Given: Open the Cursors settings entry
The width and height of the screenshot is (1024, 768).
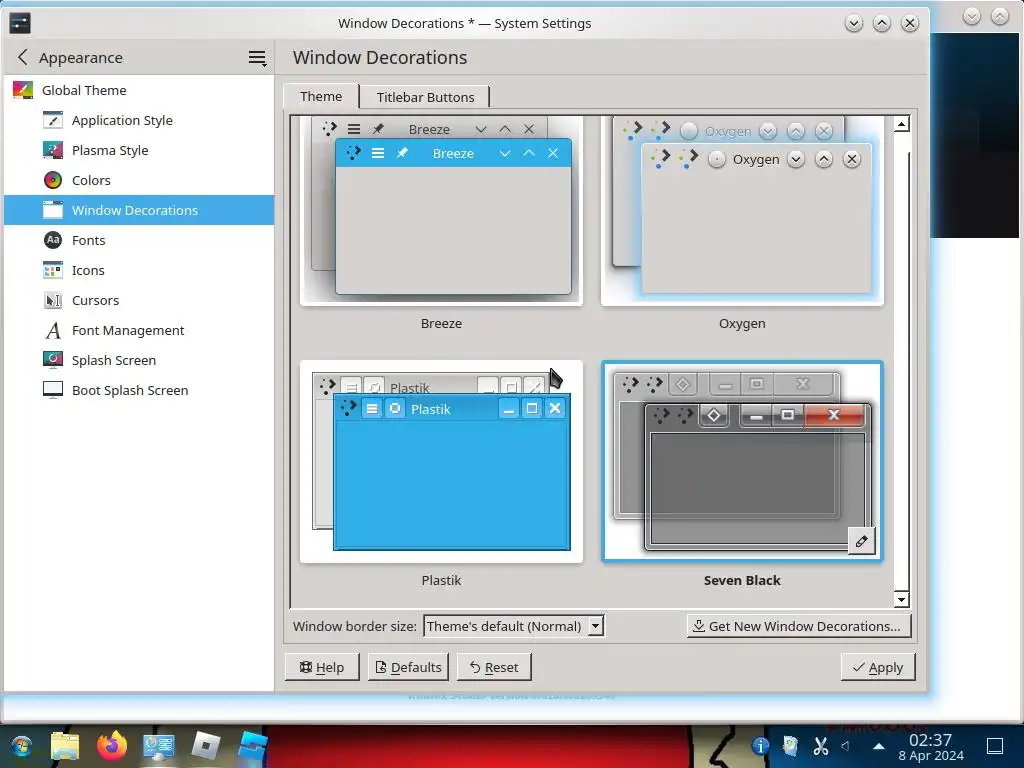Looking at the screenshot, I should click(139, 300).
